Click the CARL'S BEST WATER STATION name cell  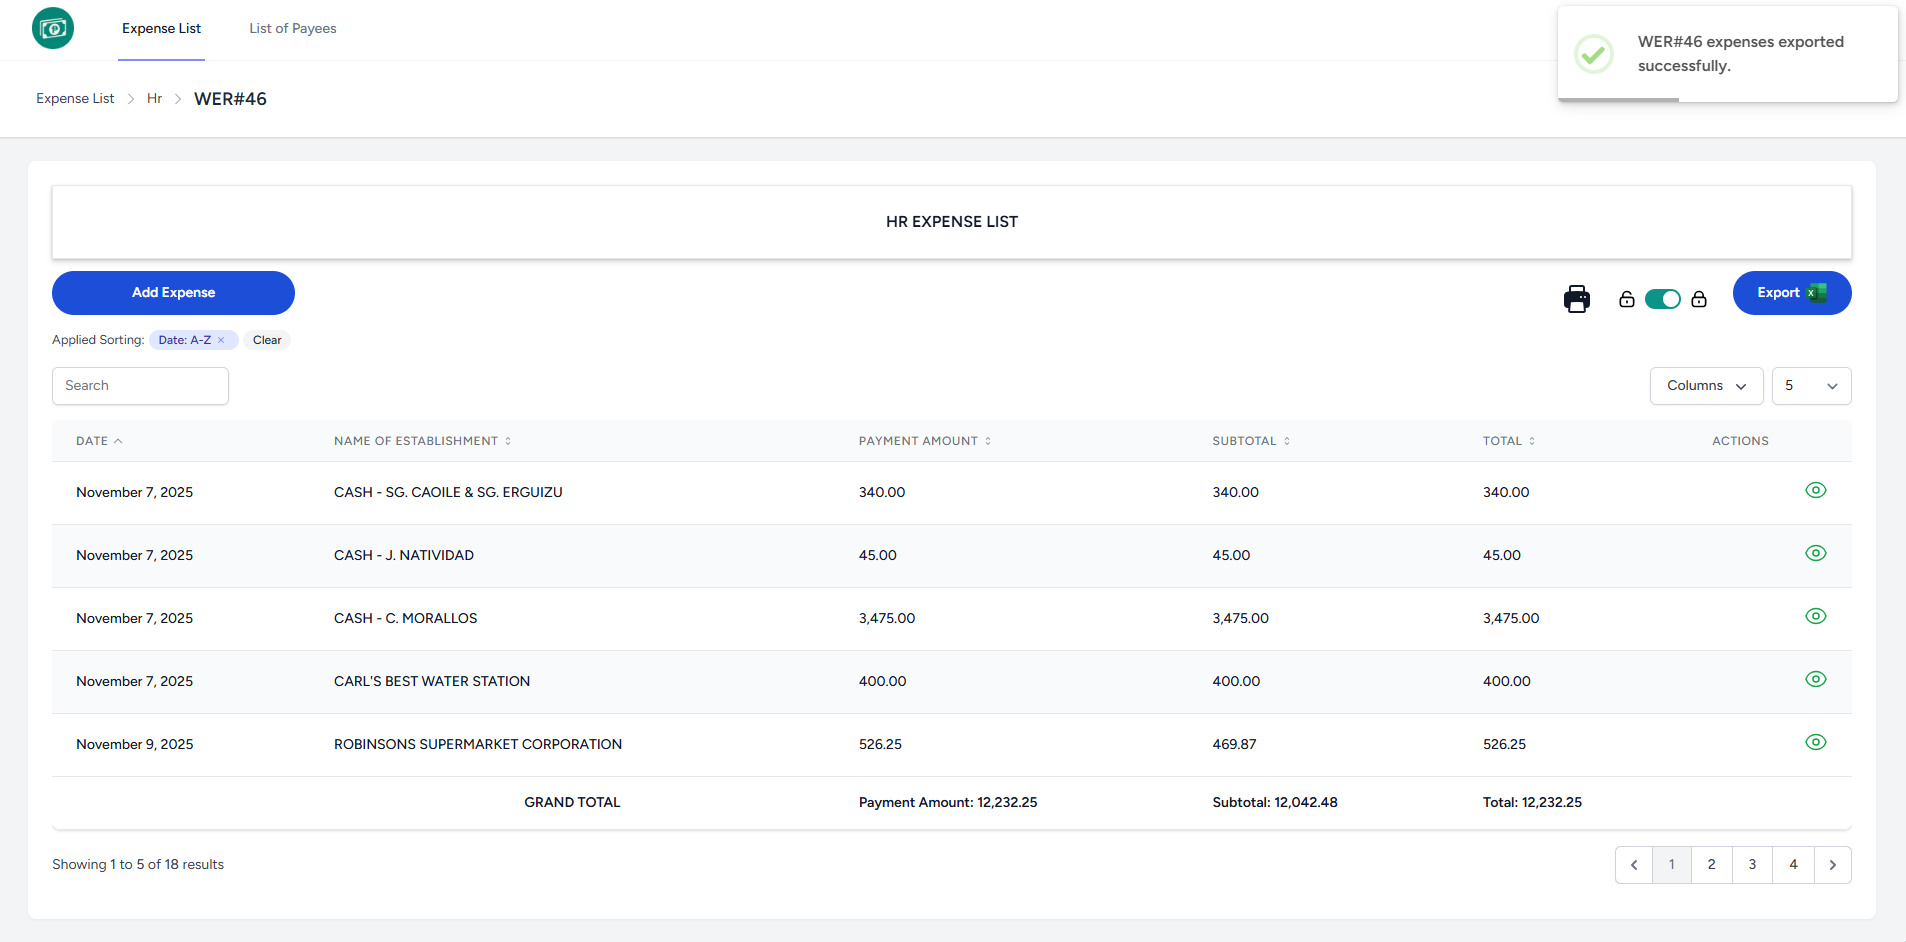(432, 682)
